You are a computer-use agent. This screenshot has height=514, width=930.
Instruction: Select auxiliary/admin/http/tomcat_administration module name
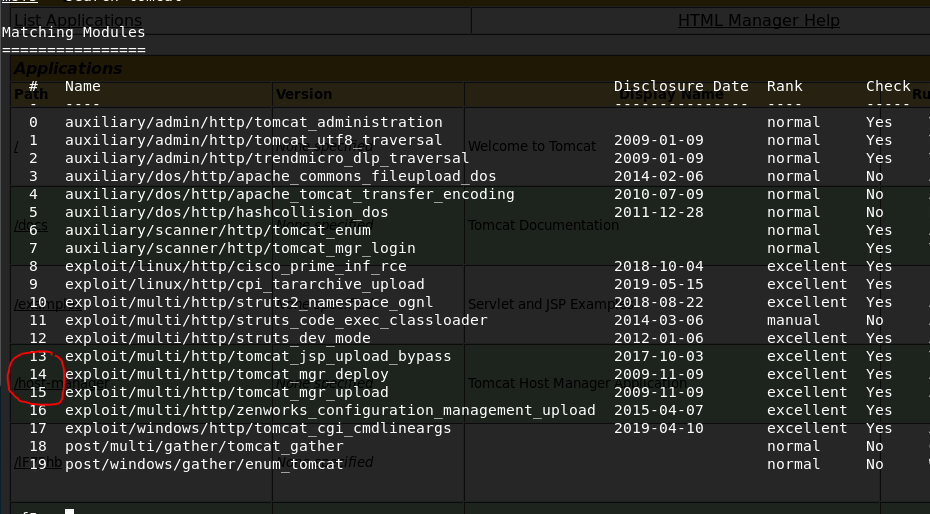tap(253, 122)
